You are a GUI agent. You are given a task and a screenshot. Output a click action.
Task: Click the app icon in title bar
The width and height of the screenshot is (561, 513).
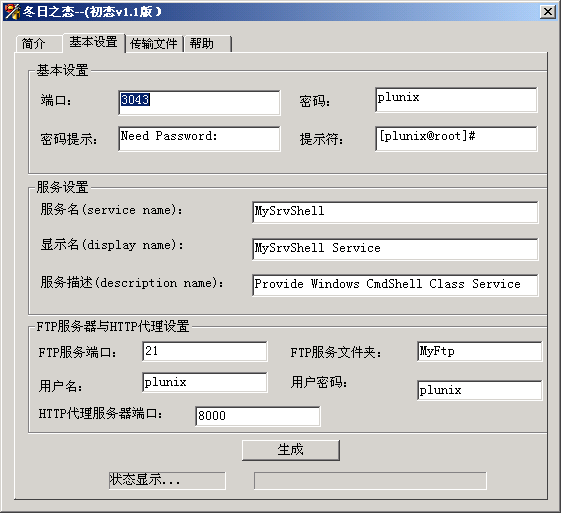[x=12, y=12]
